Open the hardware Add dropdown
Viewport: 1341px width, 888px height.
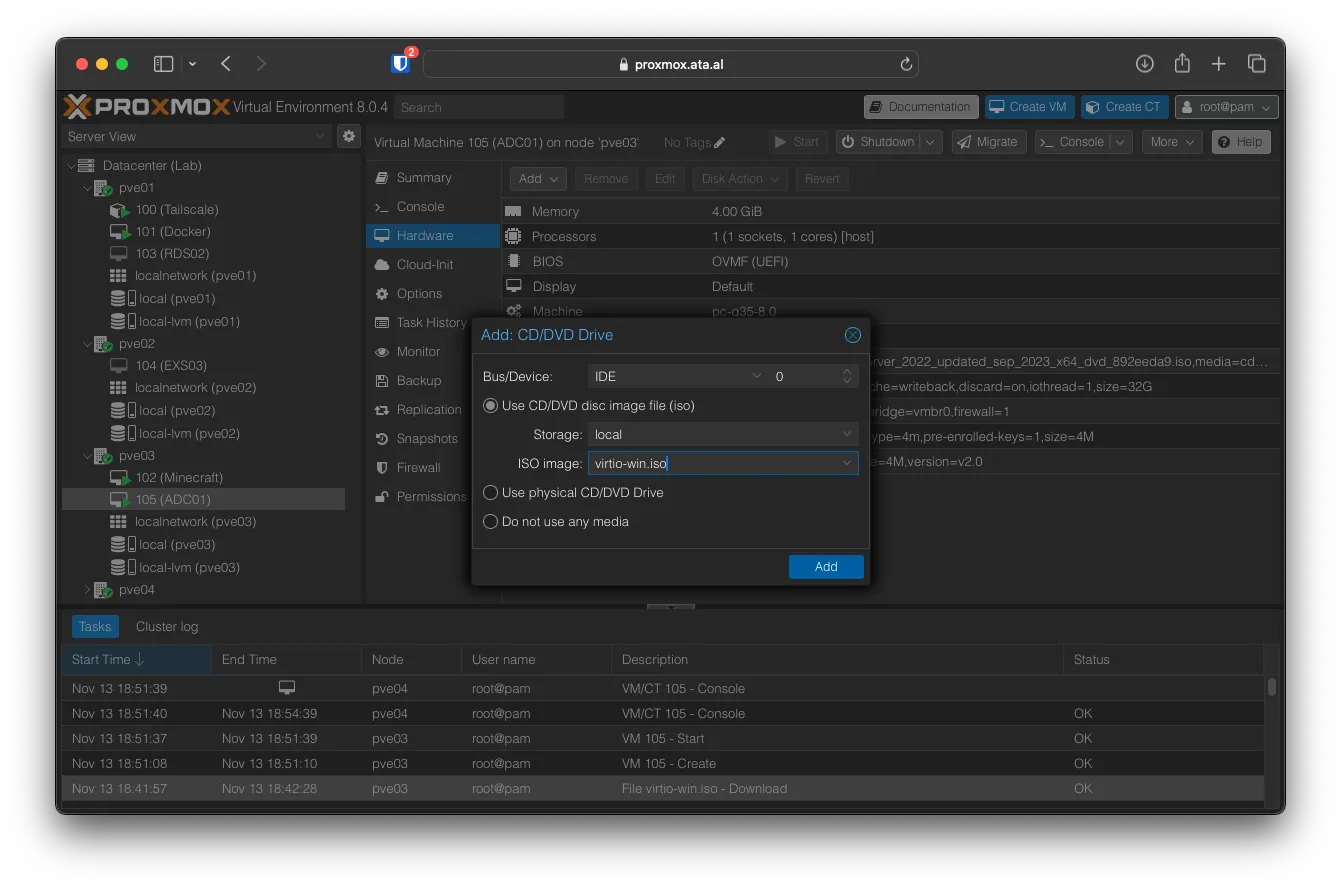coord(538,179)
